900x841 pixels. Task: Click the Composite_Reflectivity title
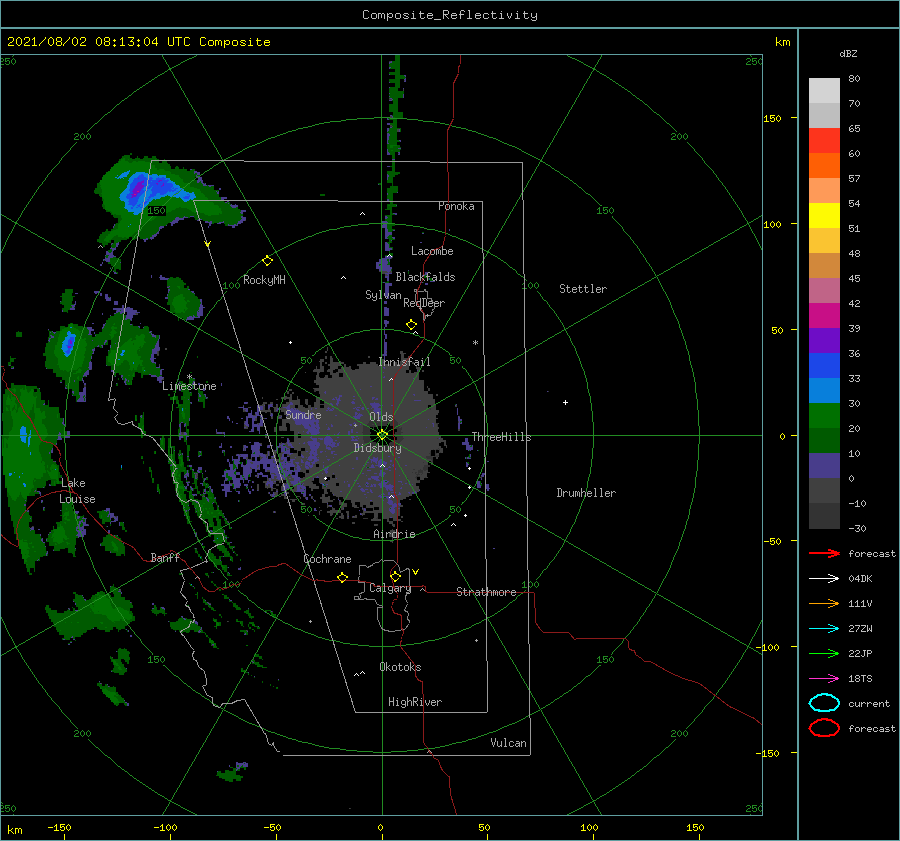[450, 15]
